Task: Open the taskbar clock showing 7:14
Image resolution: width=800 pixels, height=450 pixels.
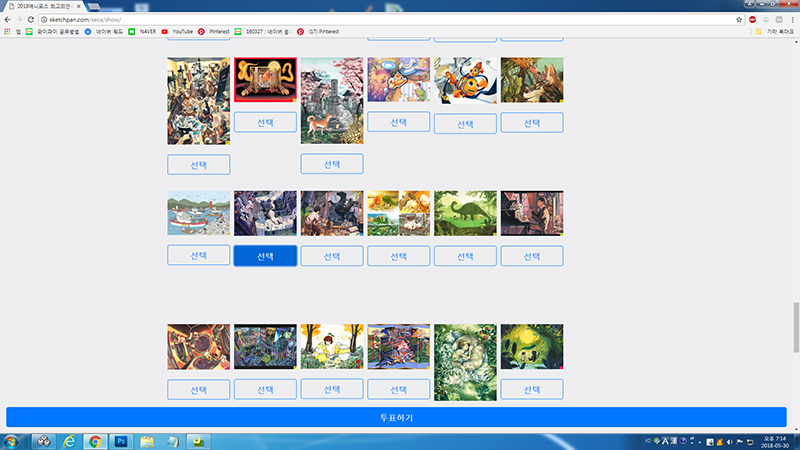Action: [774, 442]
